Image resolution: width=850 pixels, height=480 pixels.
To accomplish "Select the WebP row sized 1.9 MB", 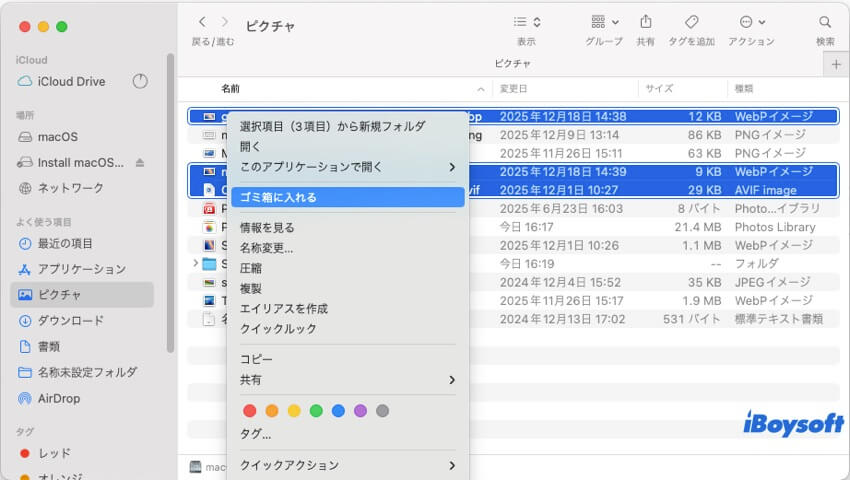I will 513,300.
